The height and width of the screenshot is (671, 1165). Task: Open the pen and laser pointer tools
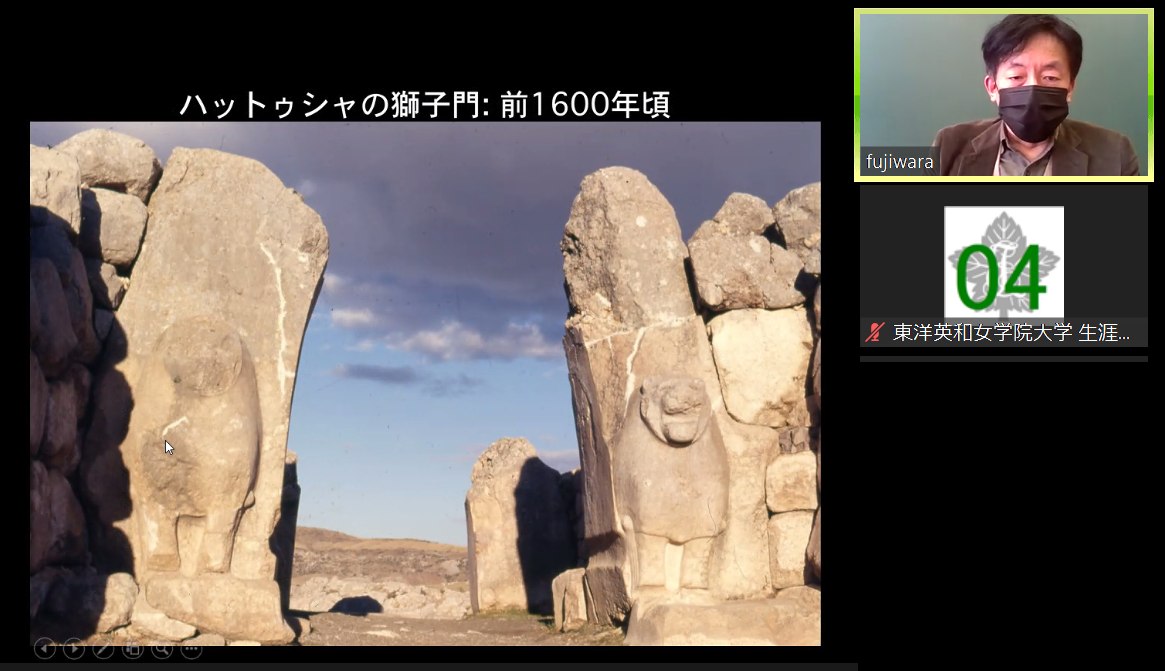103,649
